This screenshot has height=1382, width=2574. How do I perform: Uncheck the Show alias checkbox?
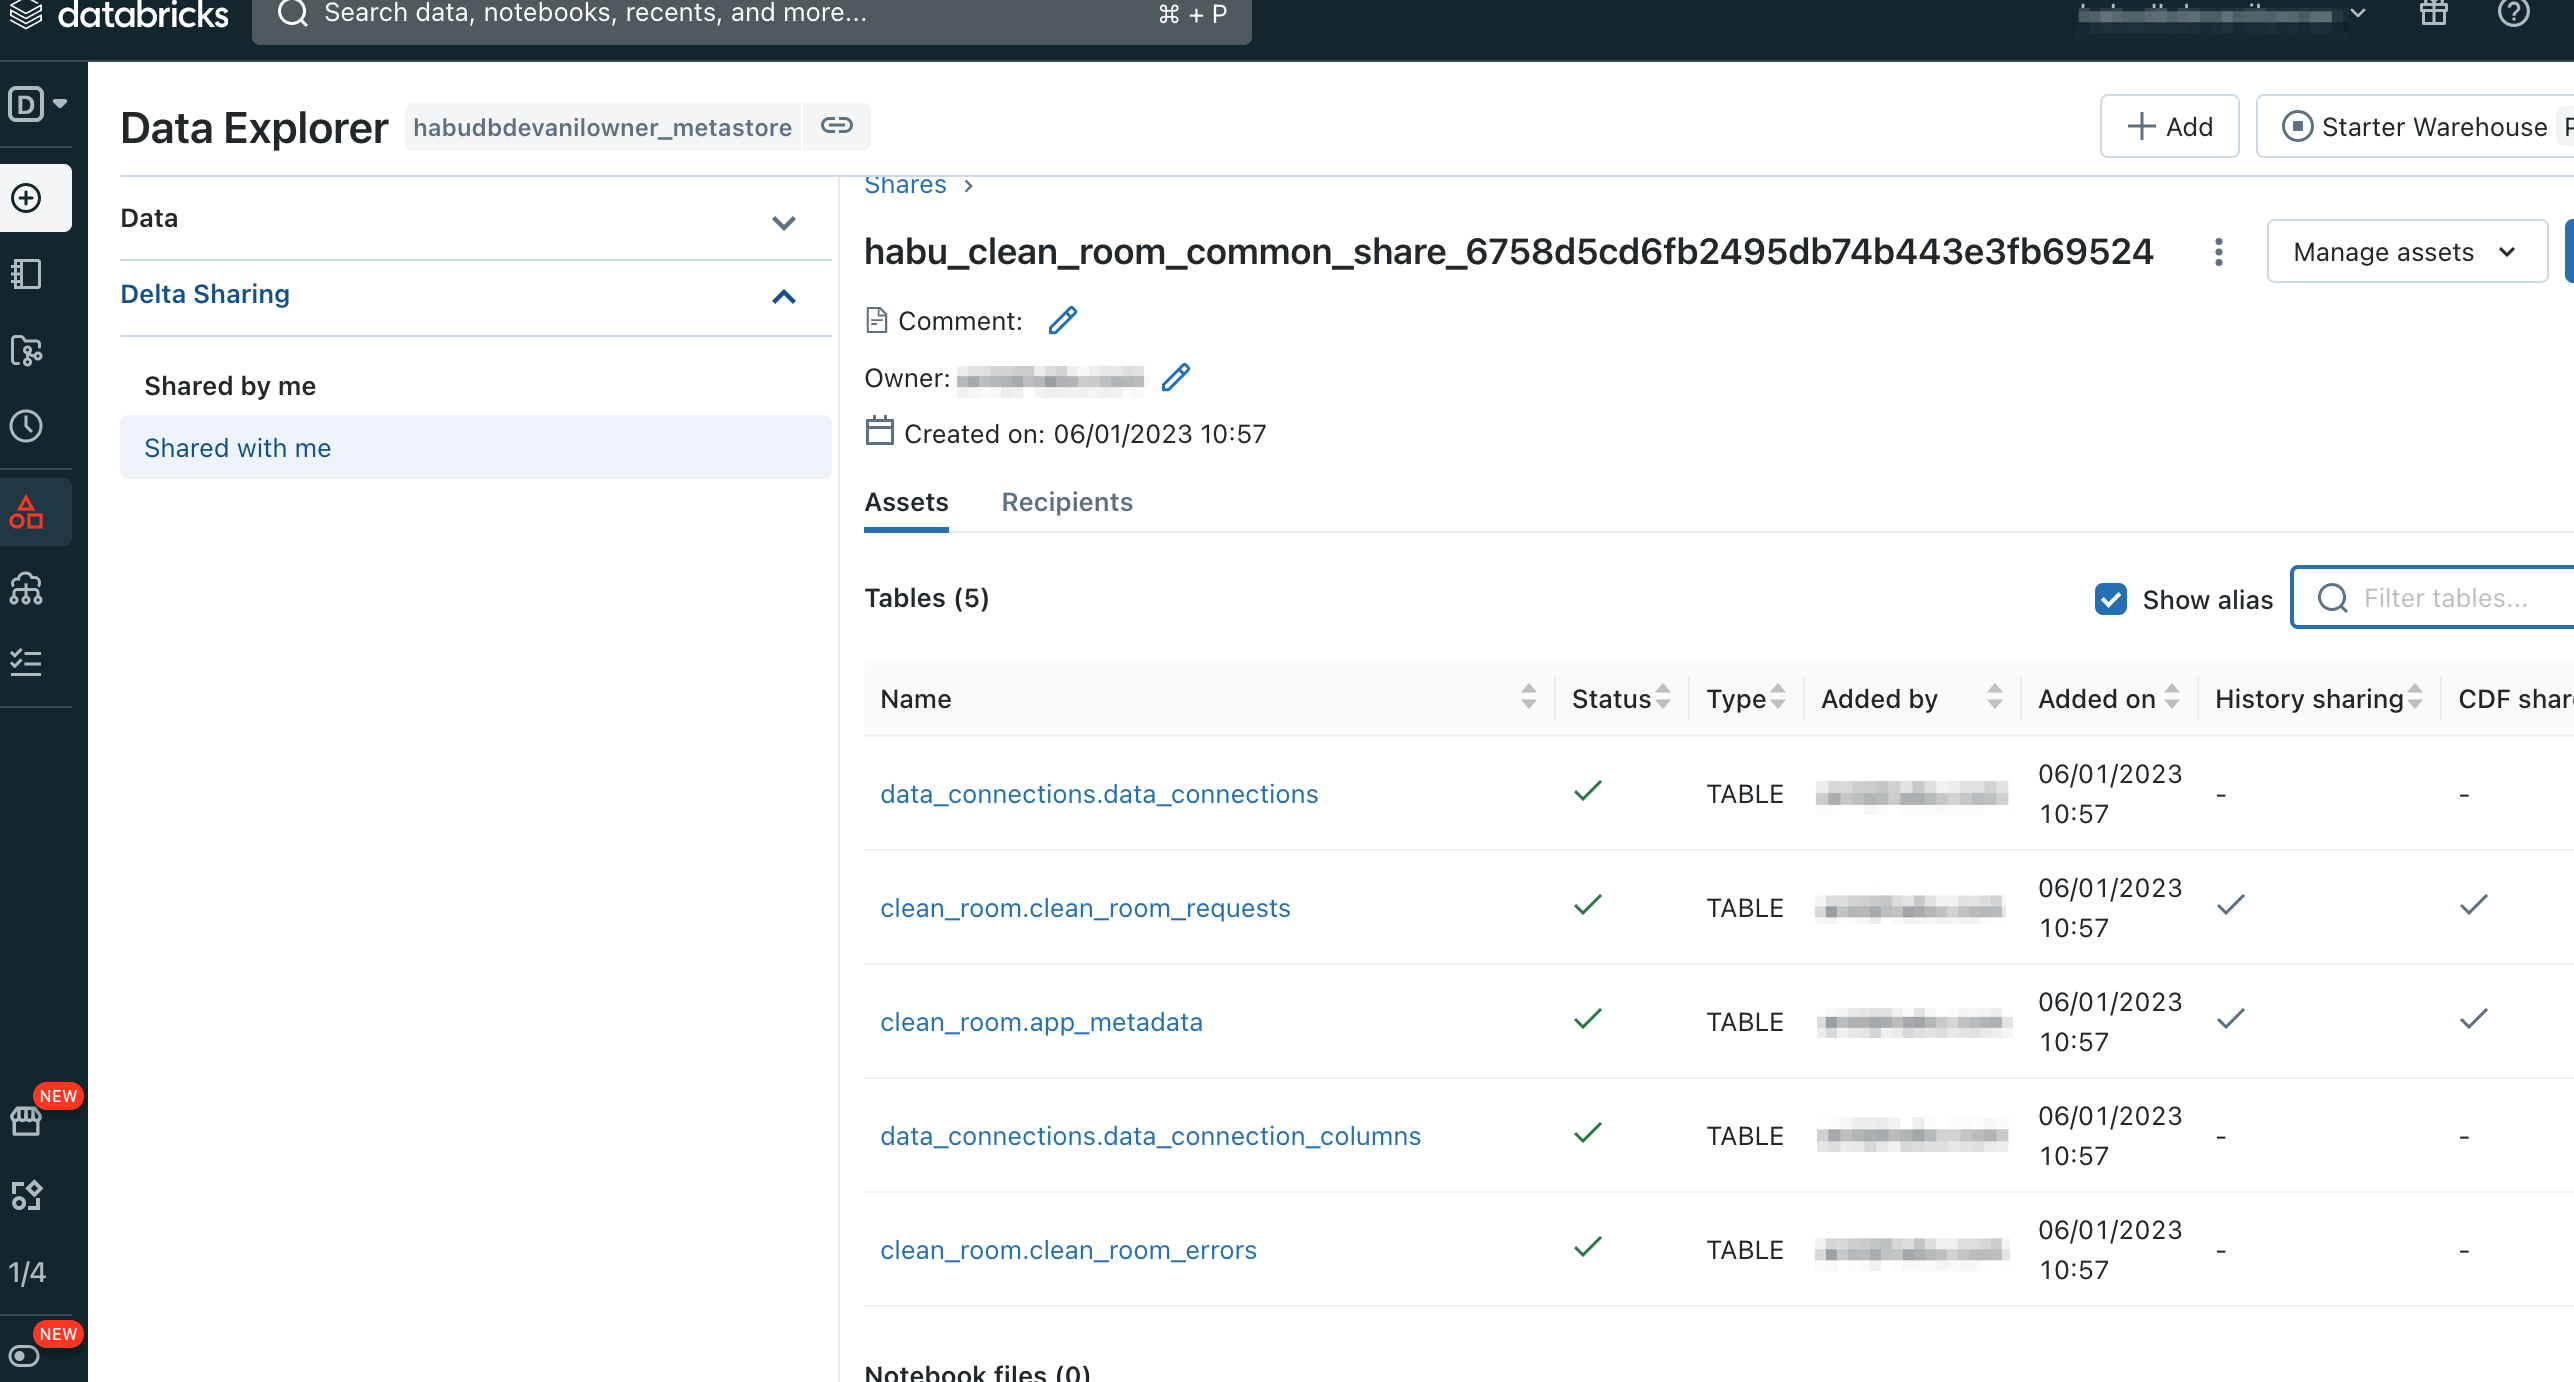(x=2110, y=599)
